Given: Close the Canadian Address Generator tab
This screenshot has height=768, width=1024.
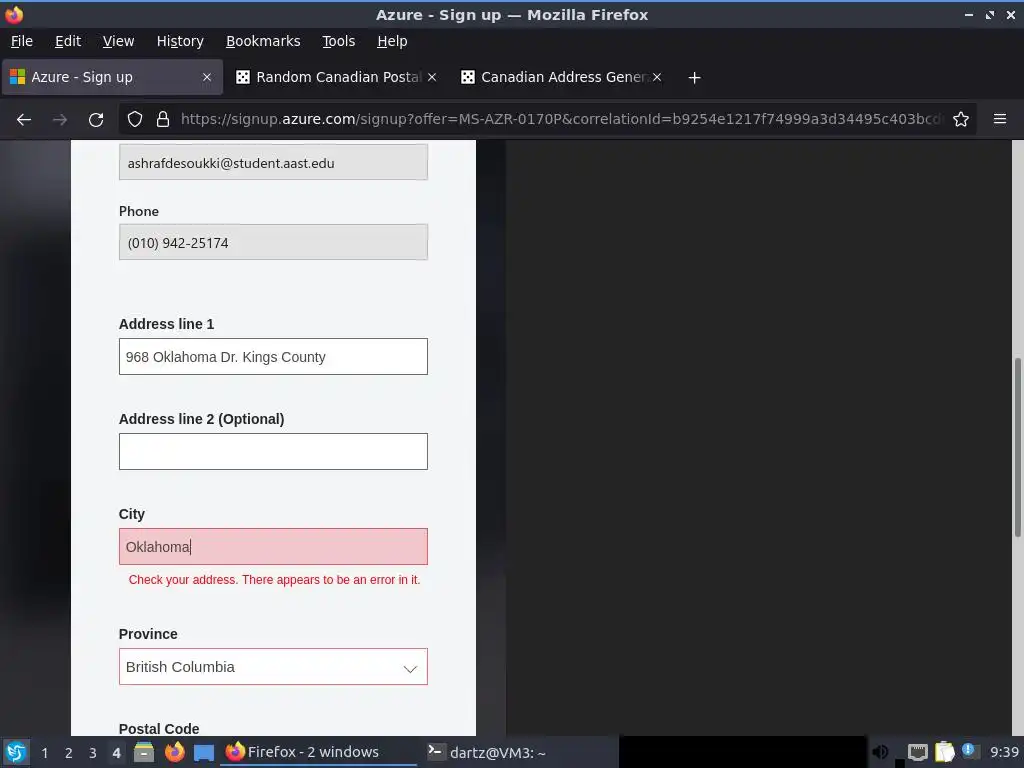Looking at the screenshot, I should point(657,77).
